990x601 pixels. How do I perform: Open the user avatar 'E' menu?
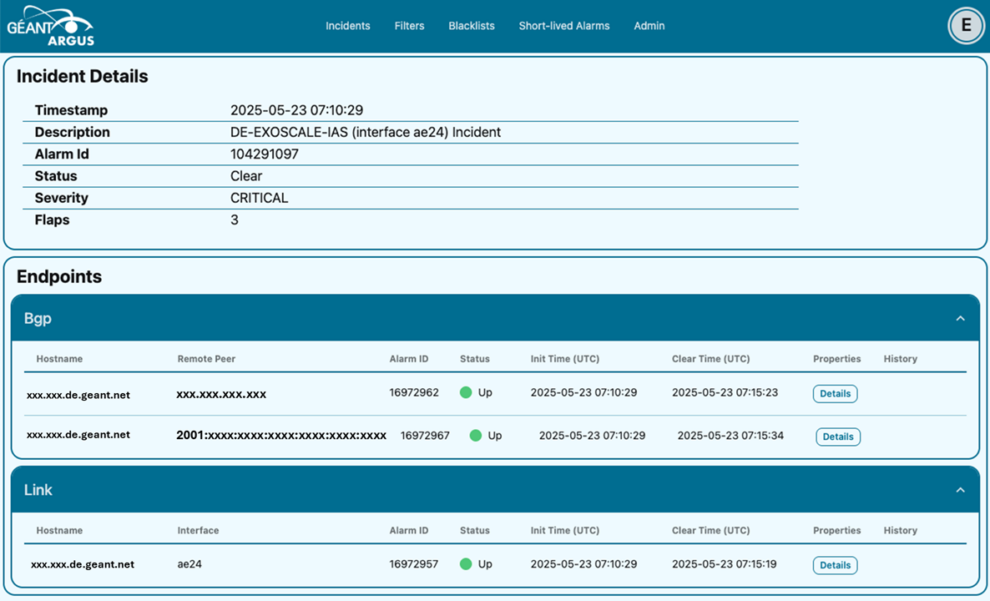point(965,26)
